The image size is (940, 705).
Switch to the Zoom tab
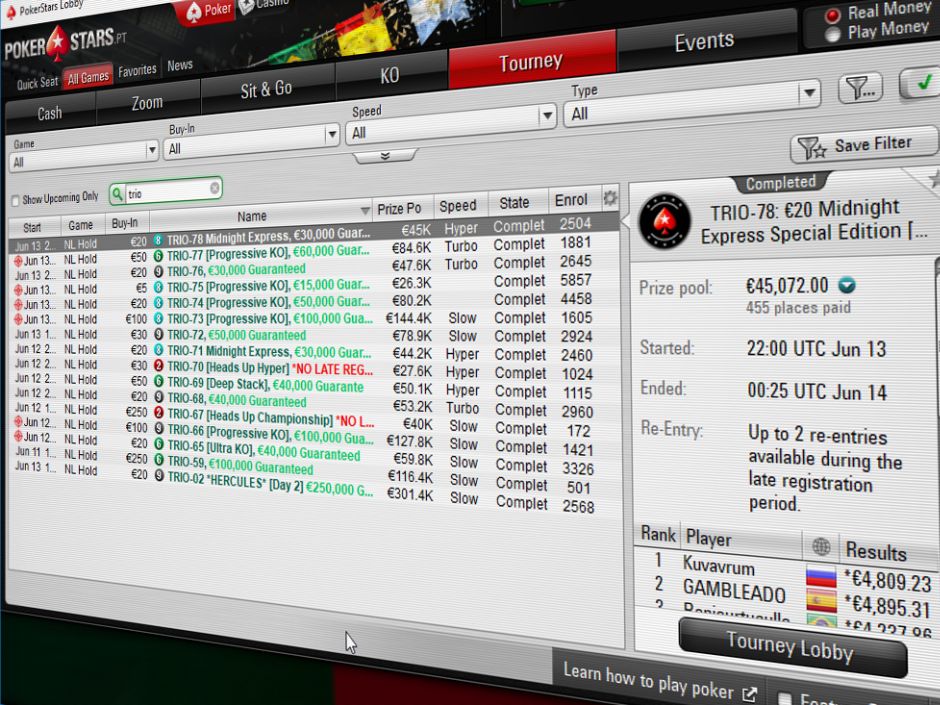(147, 103)
